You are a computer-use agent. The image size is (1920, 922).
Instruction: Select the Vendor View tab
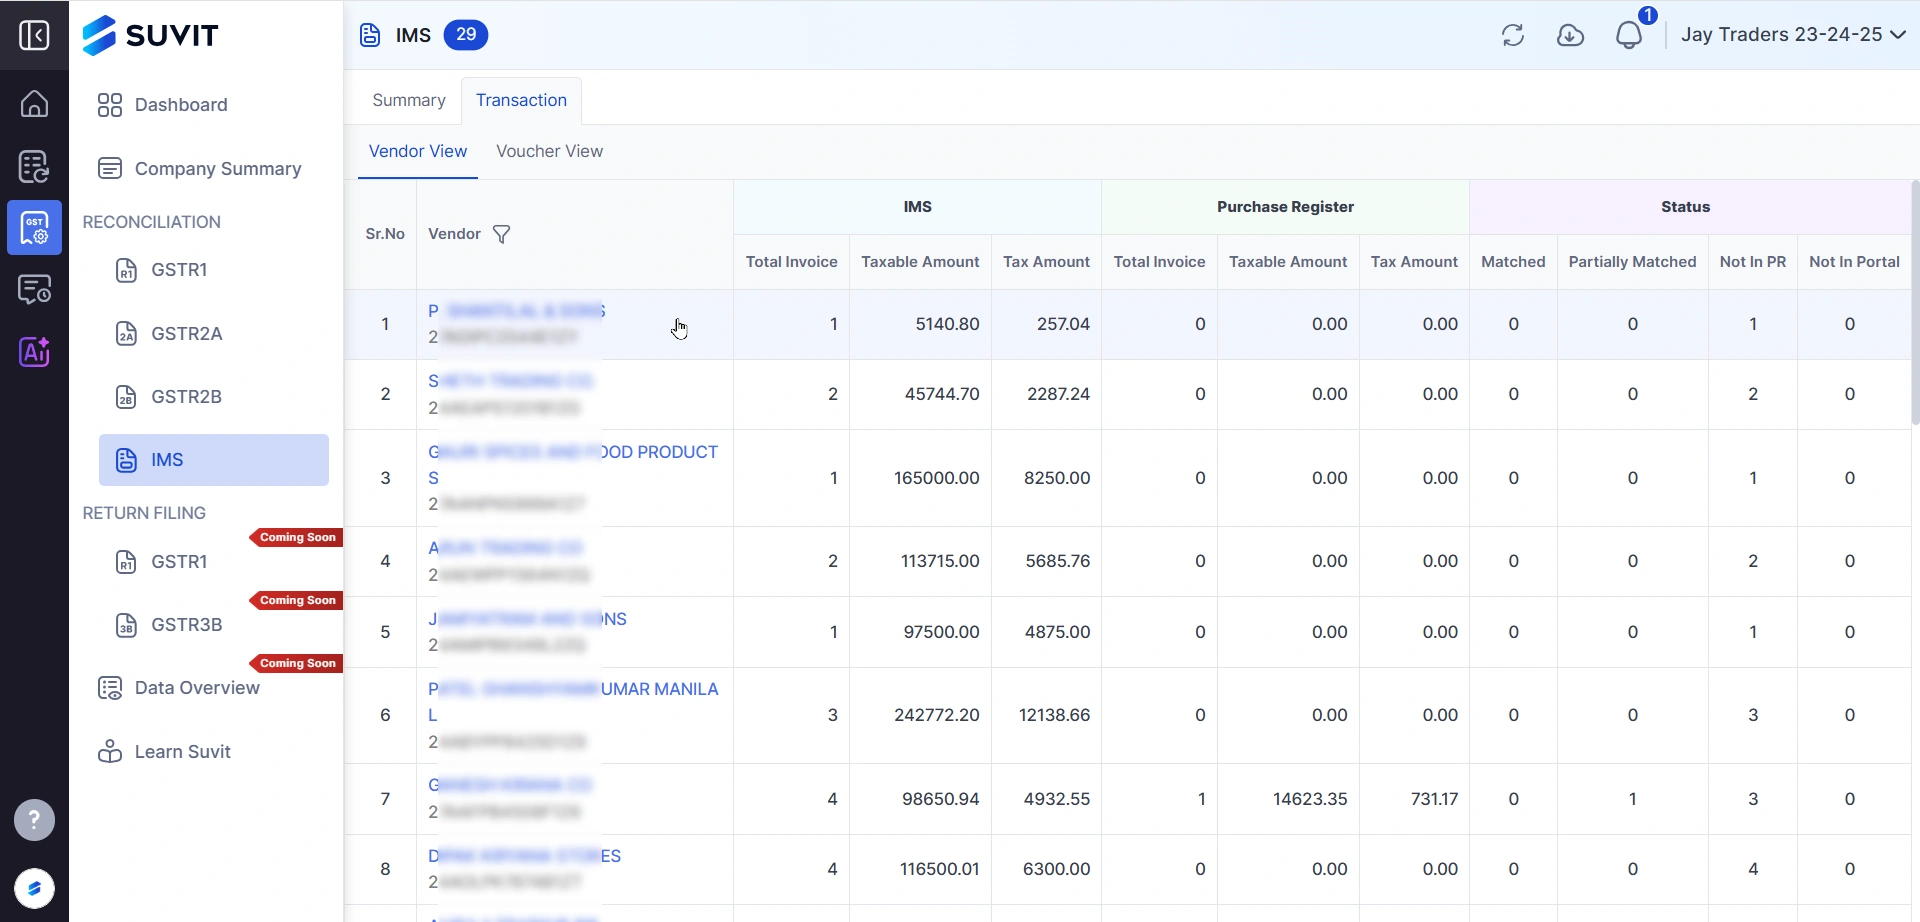point(417,152)
